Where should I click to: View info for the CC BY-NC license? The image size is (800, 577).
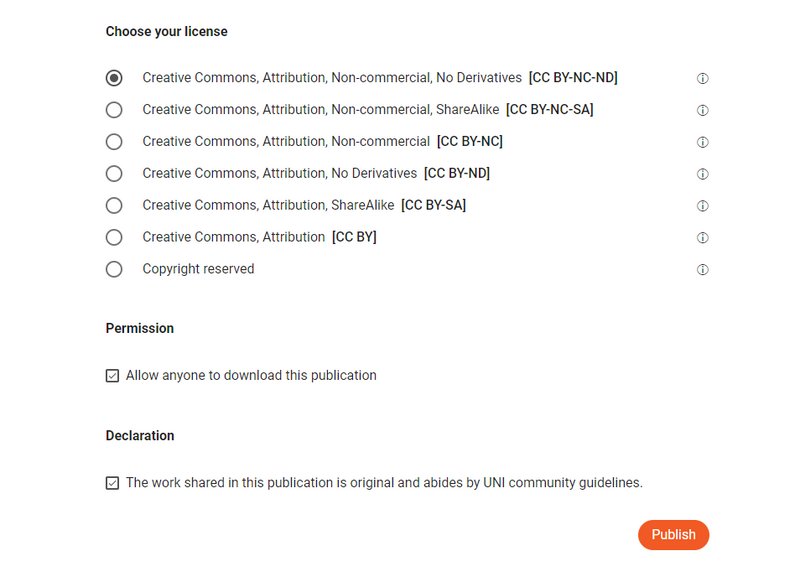point(703,141)
